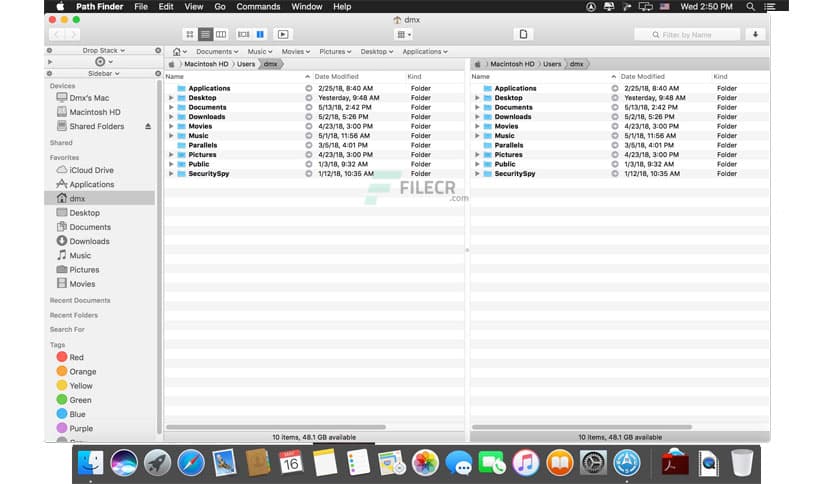Open the Commands menu
The image size is (836, 484).
pos(258,6)
